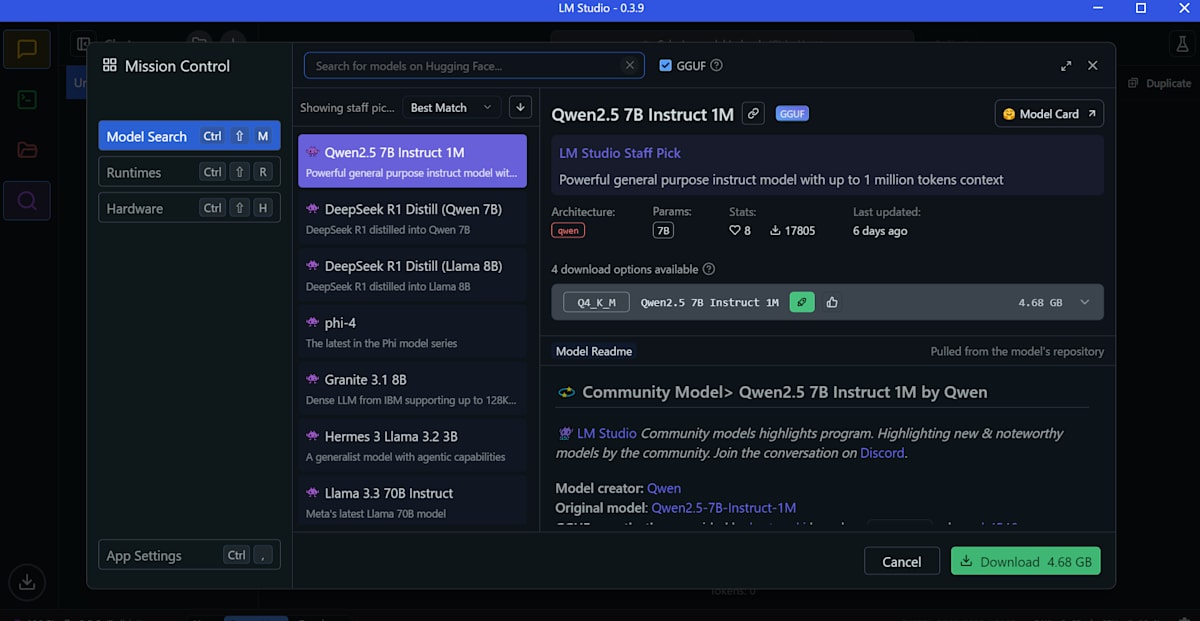Click the Mission Control grid icon
Image resolution: width=1200 pixels, height=621 pixels.
pyautogui.click(x=110, y=66)
